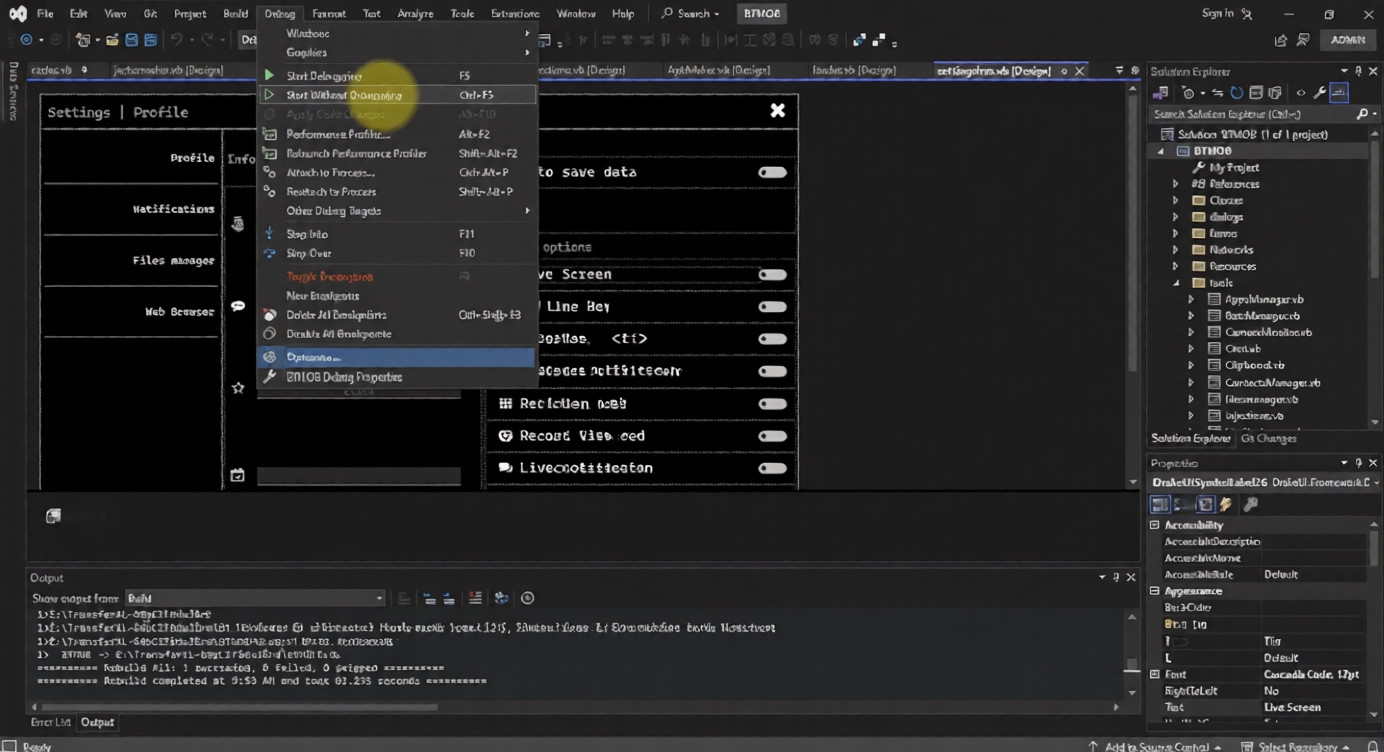Click the Events lightning bolt icon in Properties
1384x752 pixels.
click(1226, 505)
